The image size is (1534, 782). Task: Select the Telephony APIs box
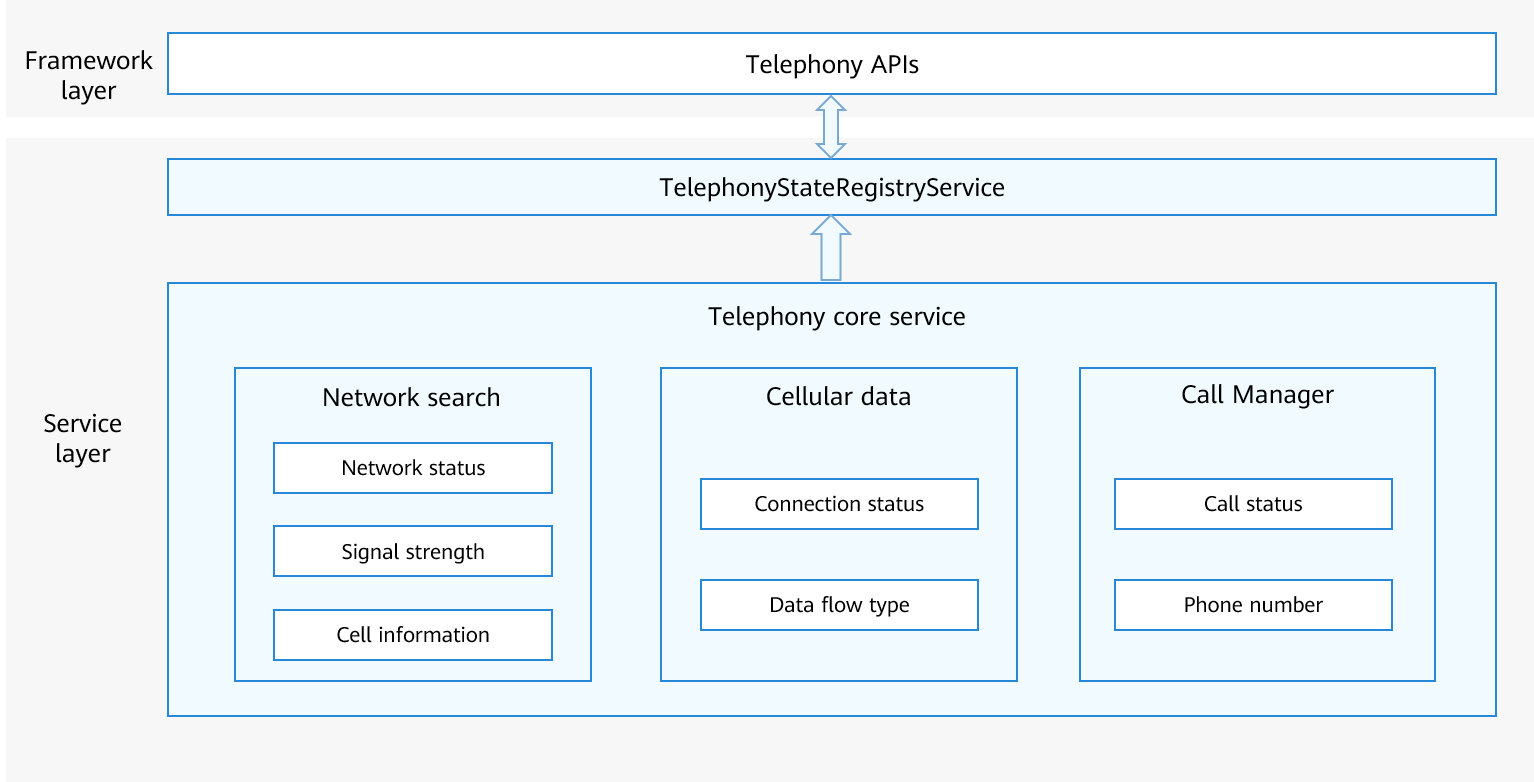tap(831, 64)
